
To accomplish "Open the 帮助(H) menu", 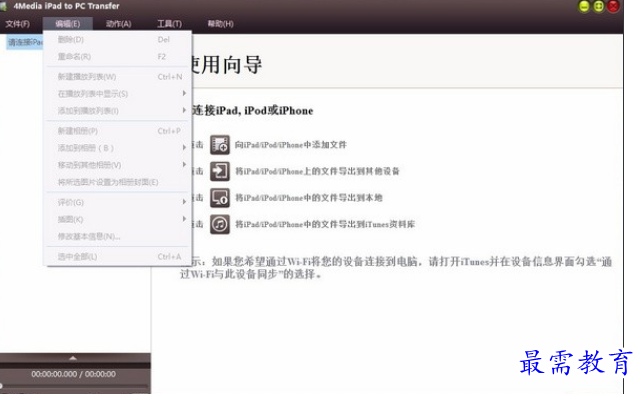I will click(x=220, y=24).
